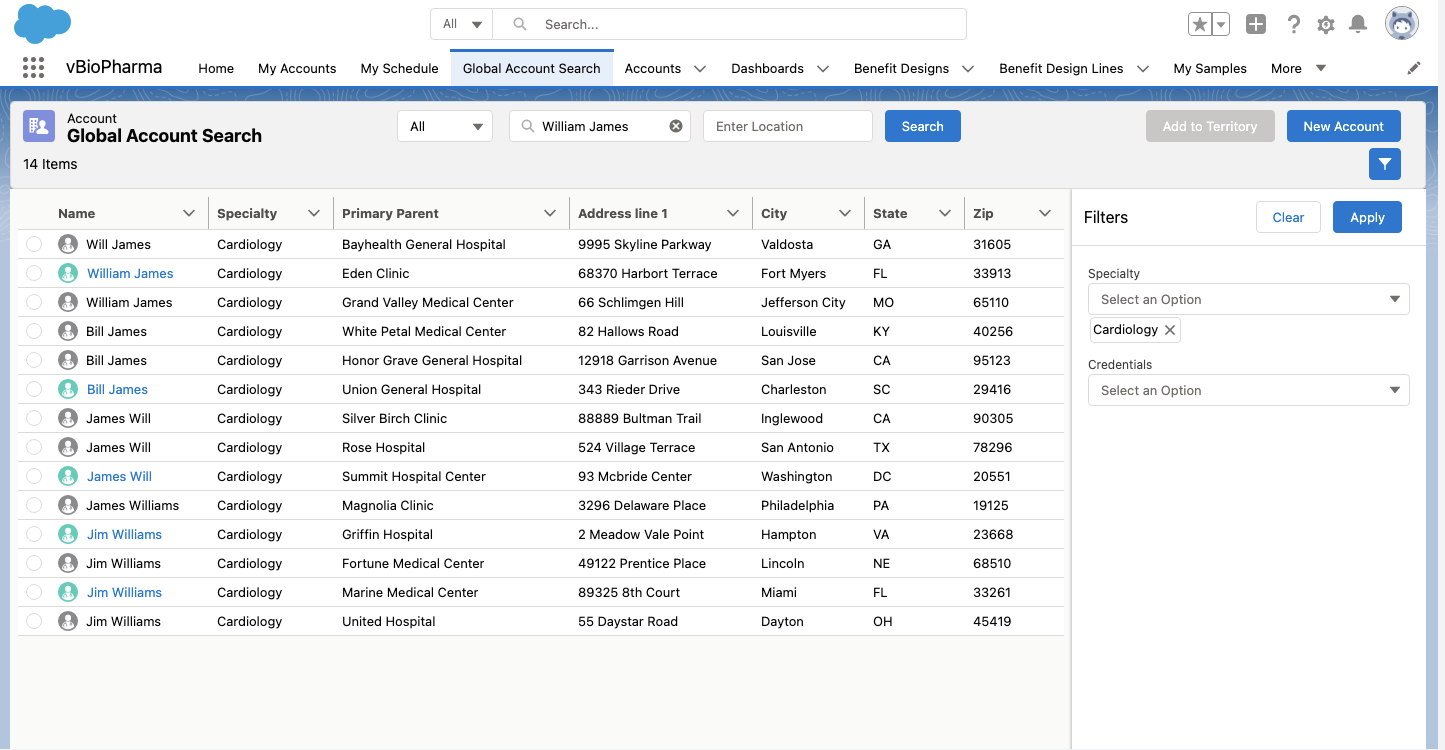Screen dimensions: 1445x750
Task: Open the Credentials filter dropdown
Action: pyautogui.click(x=1248, y=390)
